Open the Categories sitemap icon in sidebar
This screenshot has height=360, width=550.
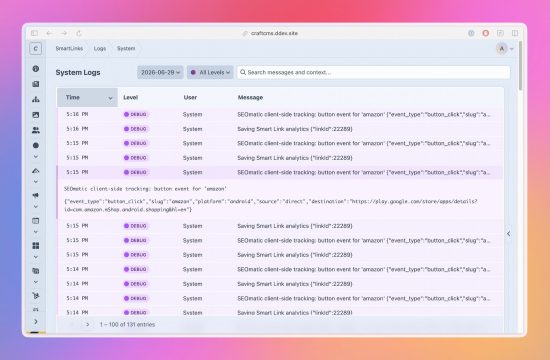point(36,99)
